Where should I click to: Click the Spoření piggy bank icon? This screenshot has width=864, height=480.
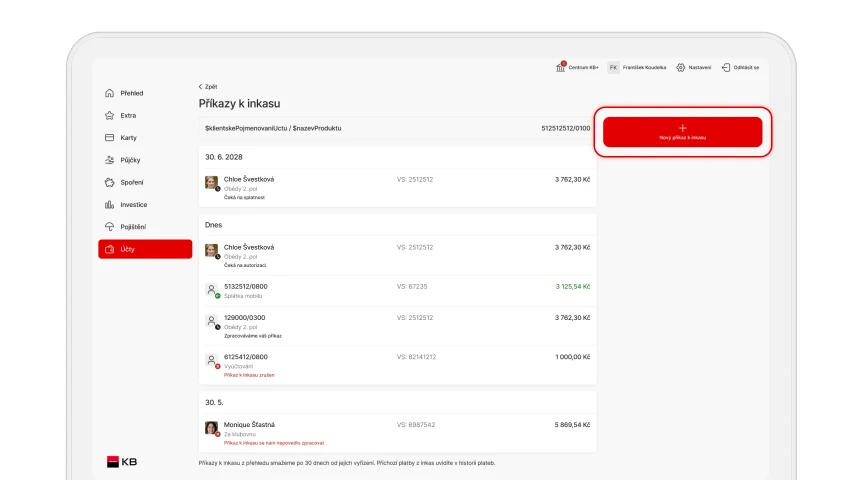[x=110, y=182]
